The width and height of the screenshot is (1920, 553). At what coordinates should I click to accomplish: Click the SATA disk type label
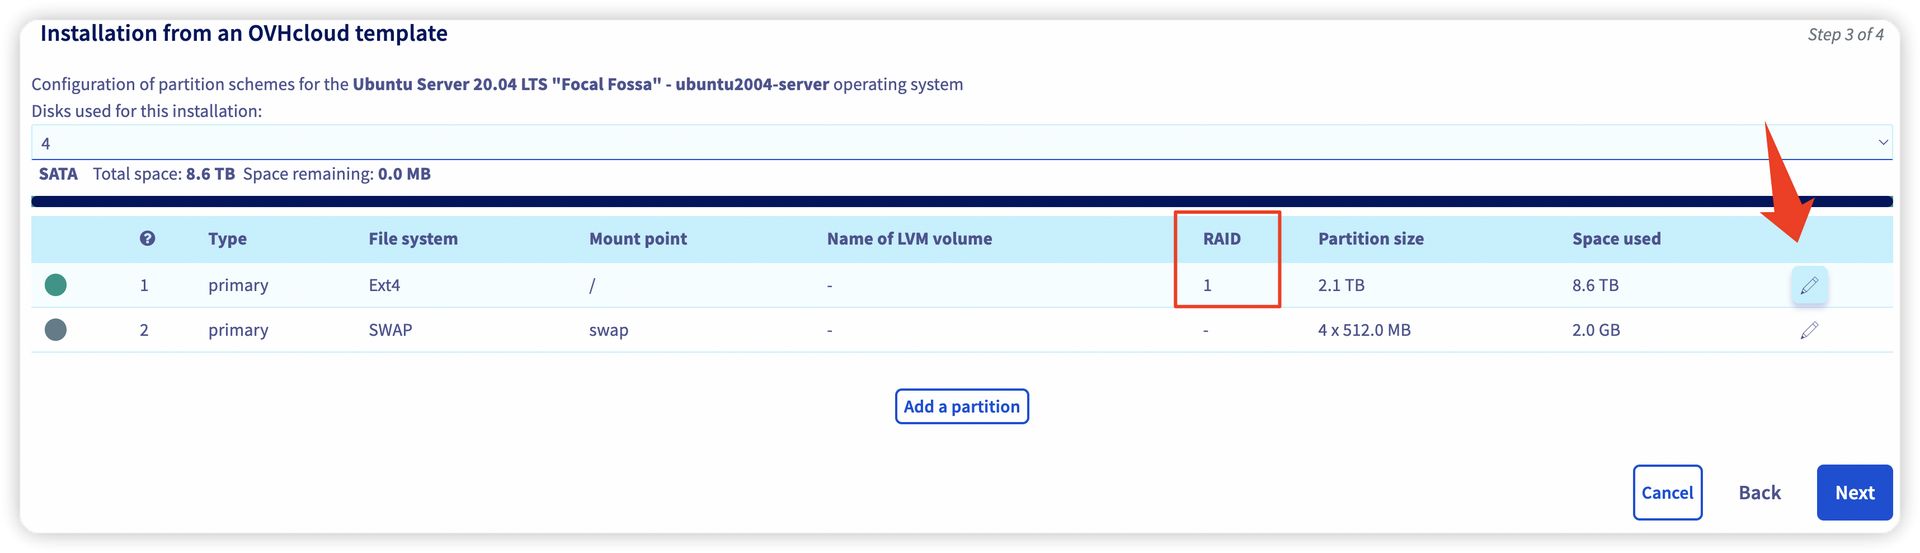pyautogui.click(x=58, y=174)
